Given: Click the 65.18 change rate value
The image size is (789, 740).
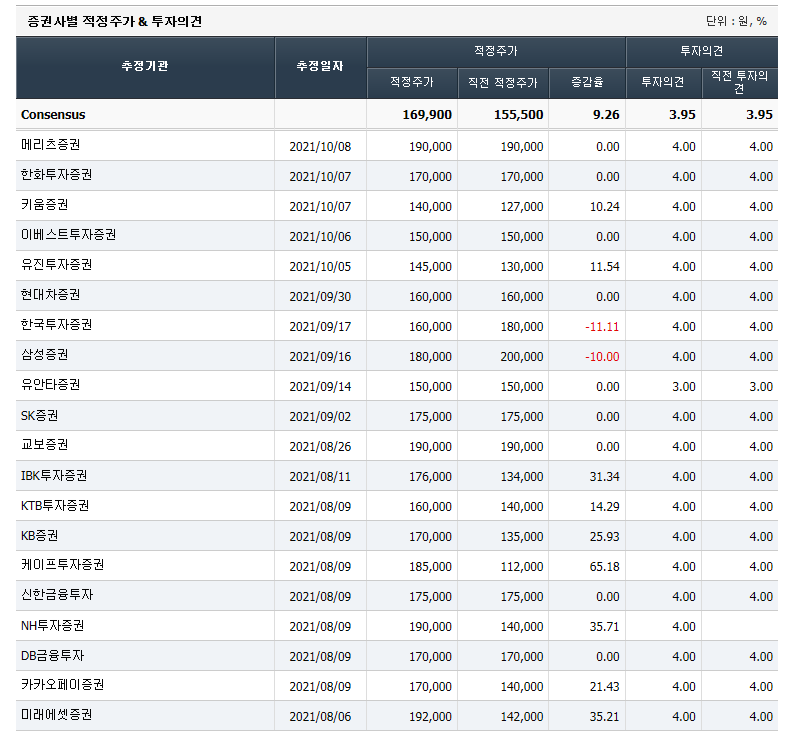Looking at the screenshot, I should click(x=604, y=567).
